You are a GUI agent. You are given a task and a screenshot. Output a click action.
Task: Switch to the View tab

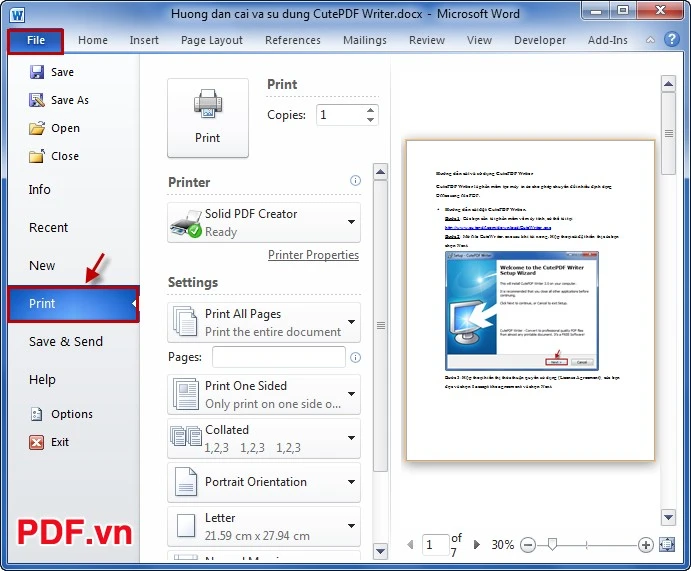click(x=479, y=40)
